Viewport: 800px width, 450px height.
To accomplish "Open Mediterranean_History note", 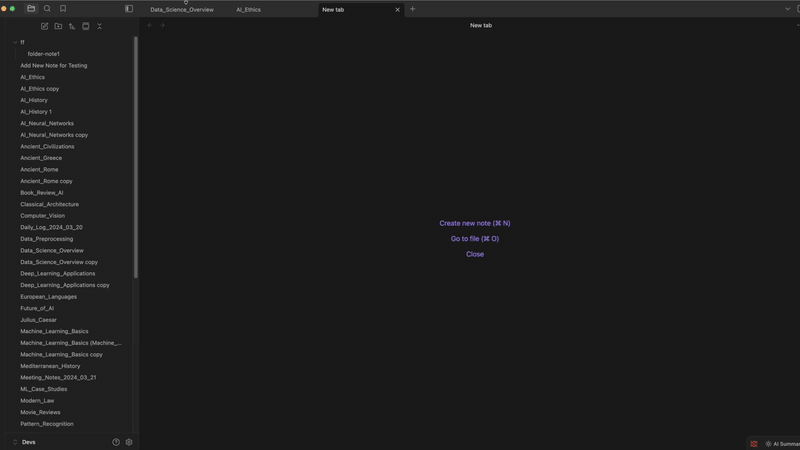I will point(50,366).
